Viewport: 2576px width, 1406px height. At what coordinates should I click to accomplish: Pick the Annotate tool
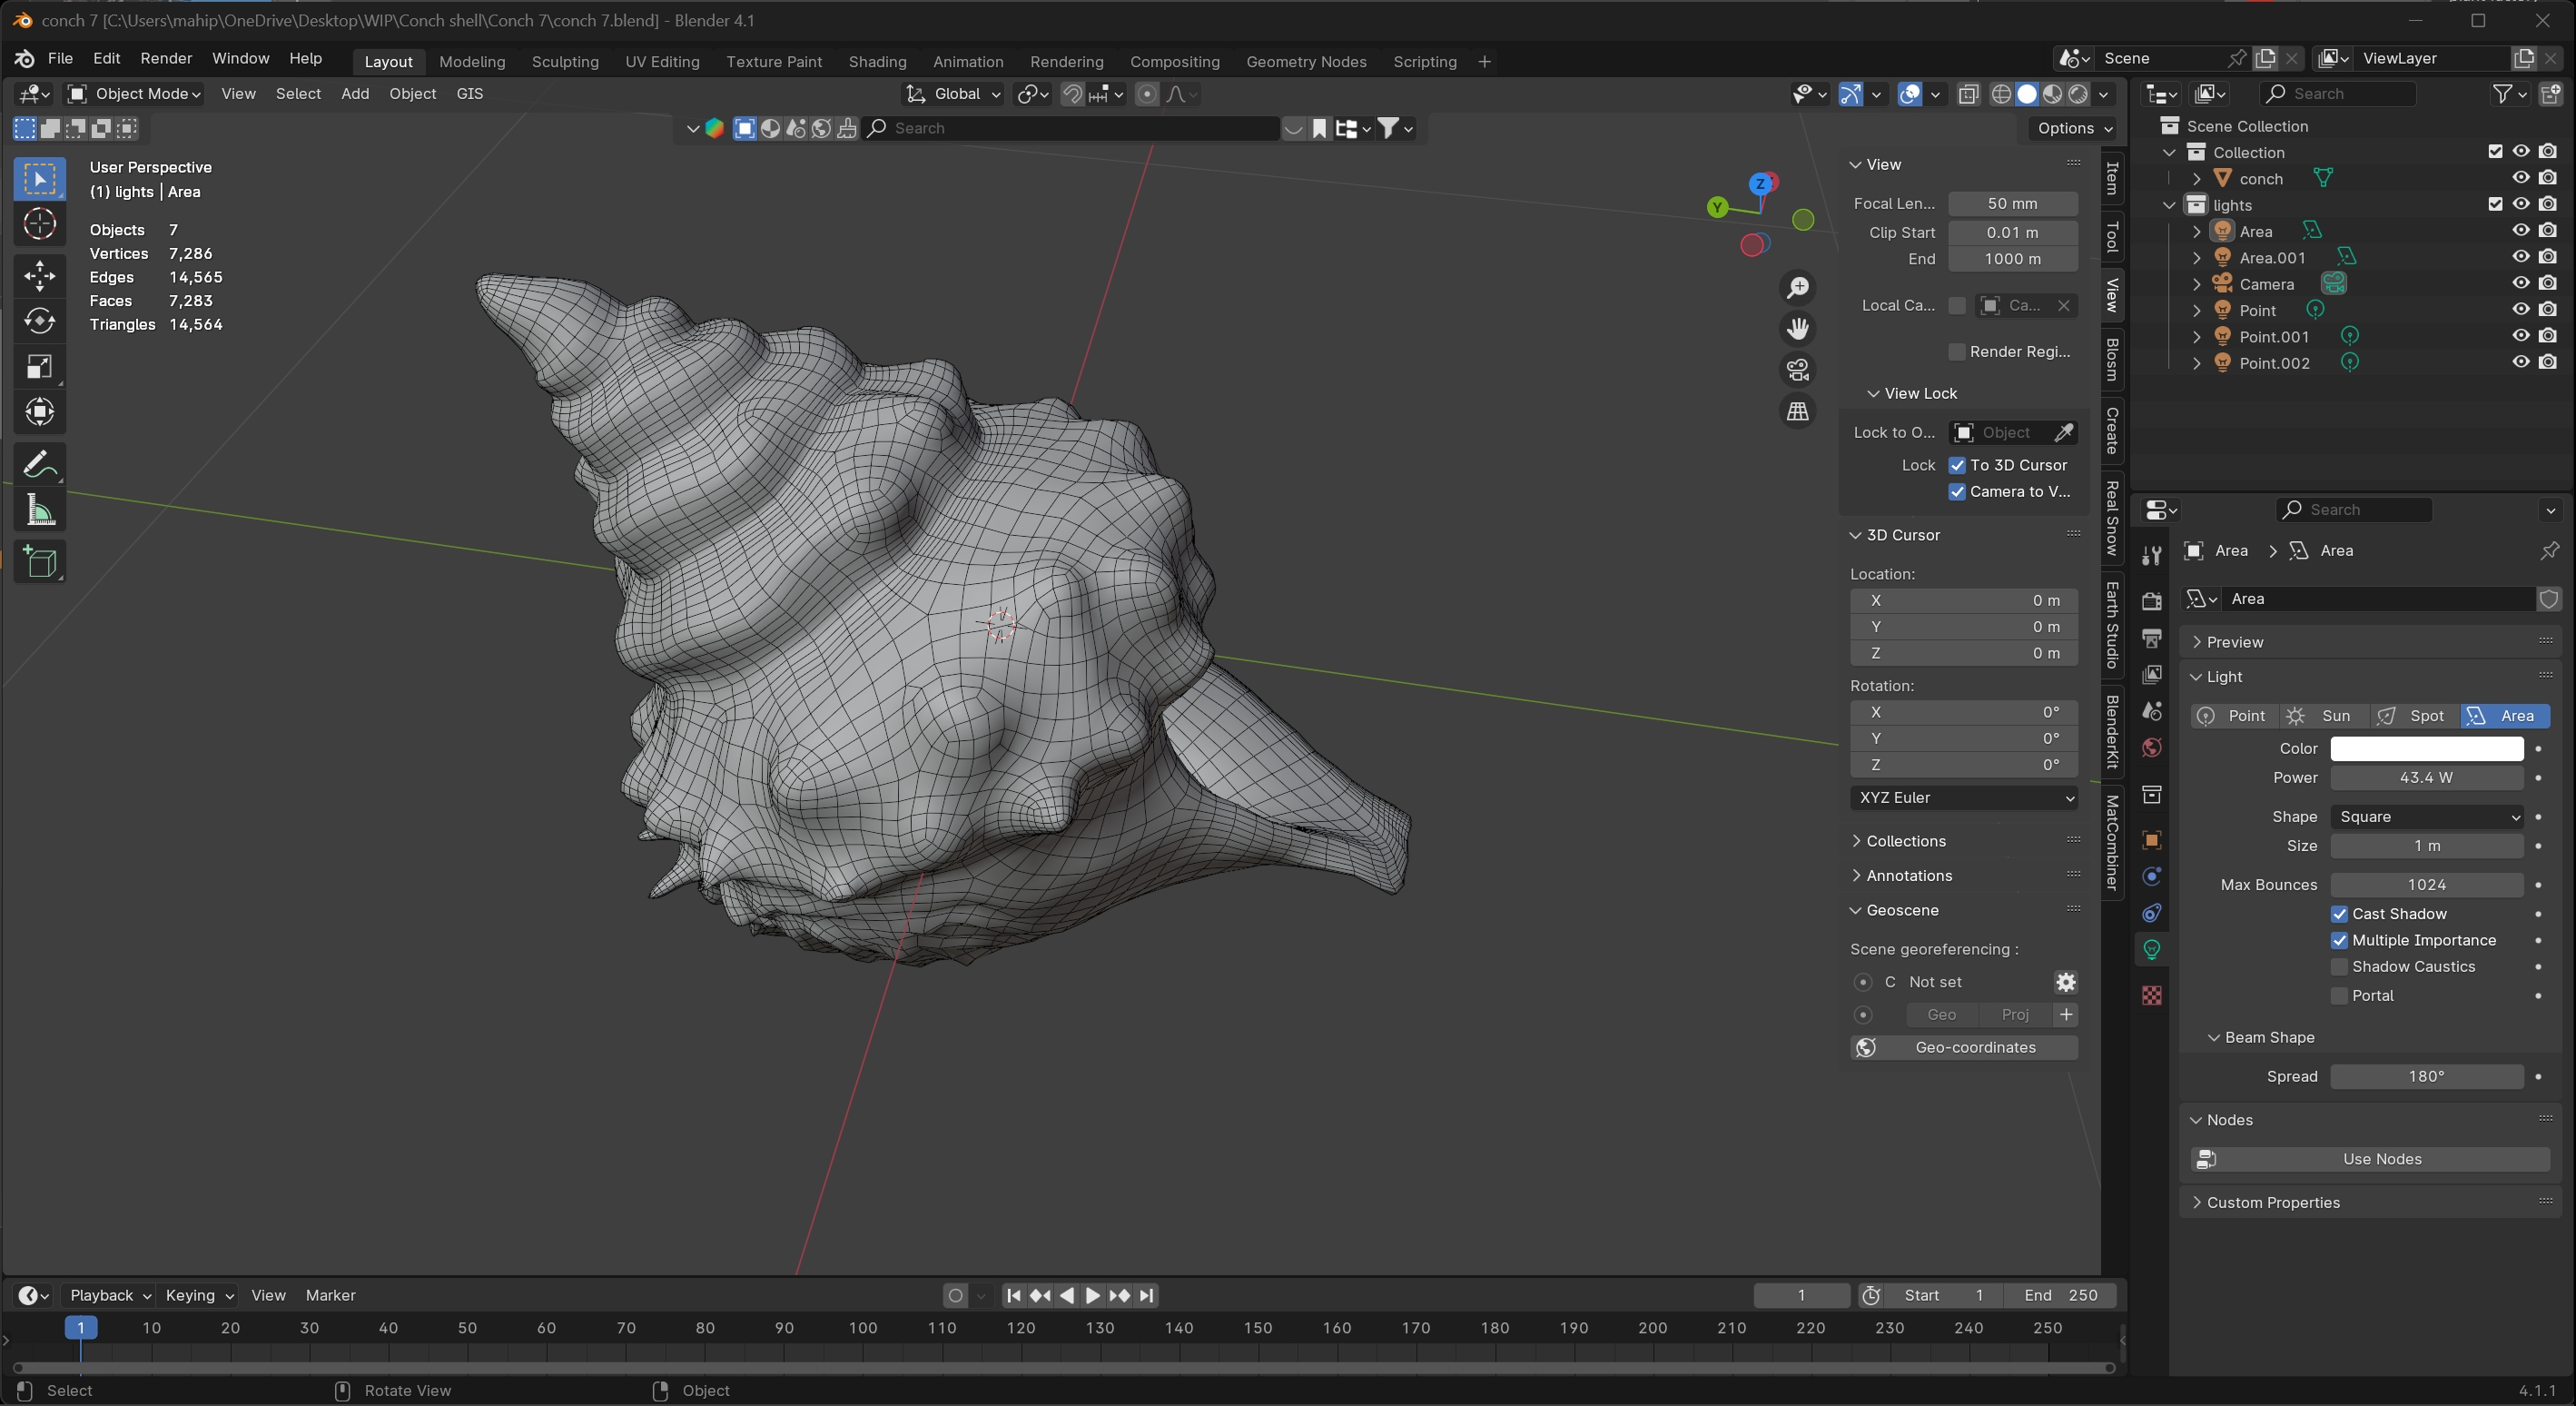tap(40, 463)
